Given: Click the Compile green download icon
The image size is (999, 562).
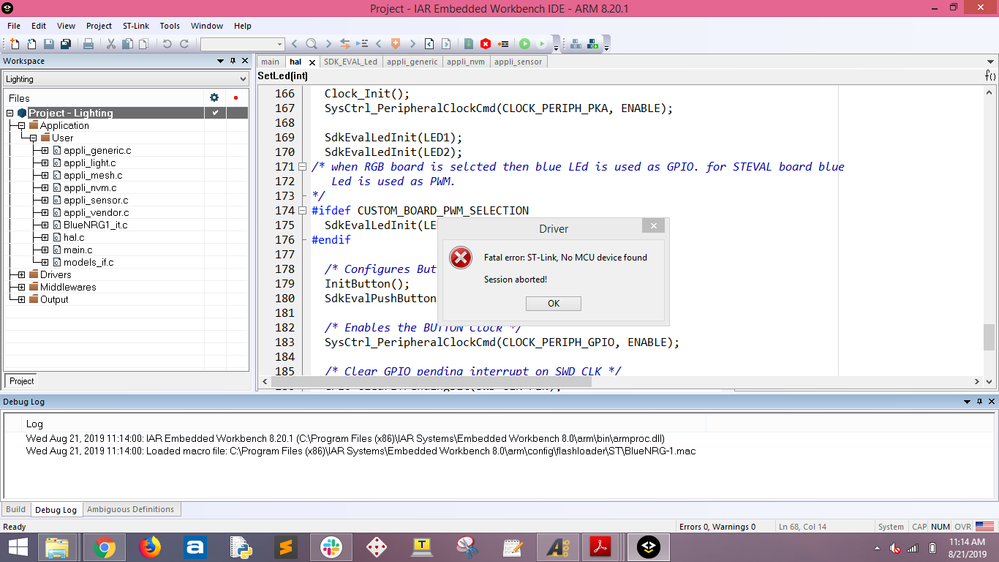Looking at the screenshot, I should pyautogui.click(x=469, y=44).
